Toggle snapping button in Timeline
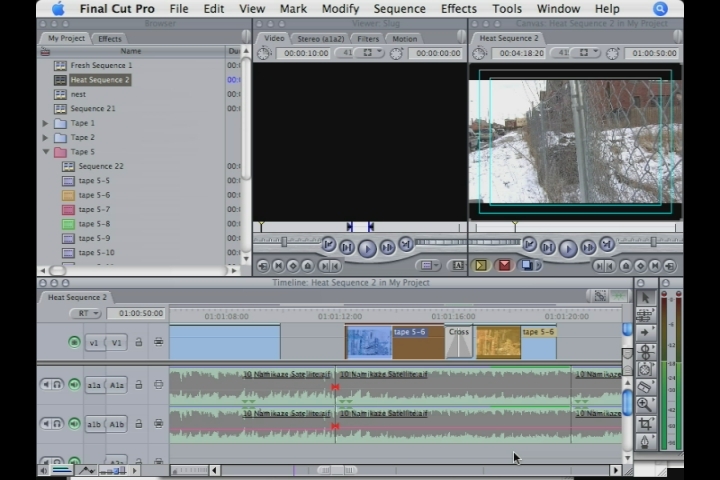This screenshot has height=480, width=720. click(618, 296)
